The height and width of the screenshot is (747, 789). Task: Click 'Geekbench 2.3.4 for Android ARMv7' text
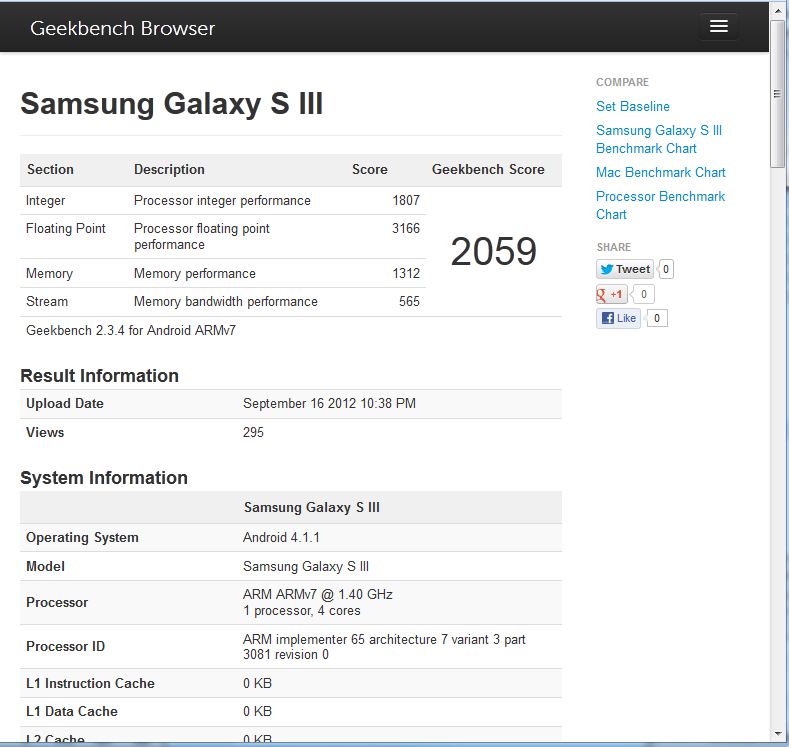point(131,330)
